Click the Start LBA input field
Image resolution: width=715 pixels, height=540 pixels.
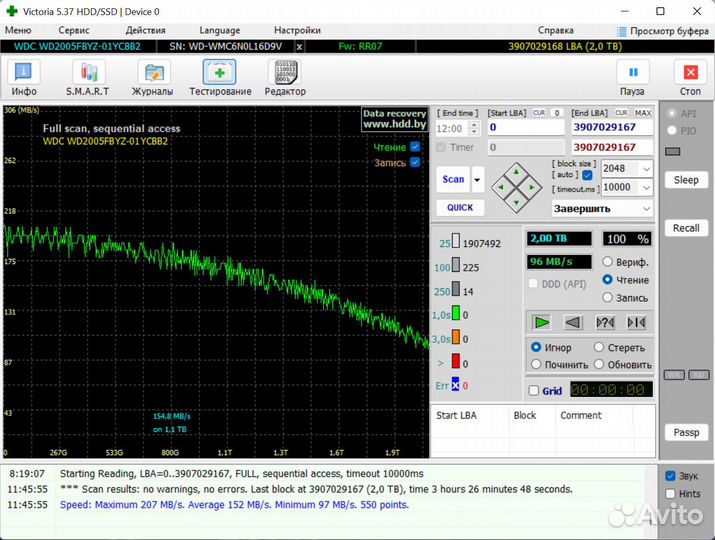526,127
